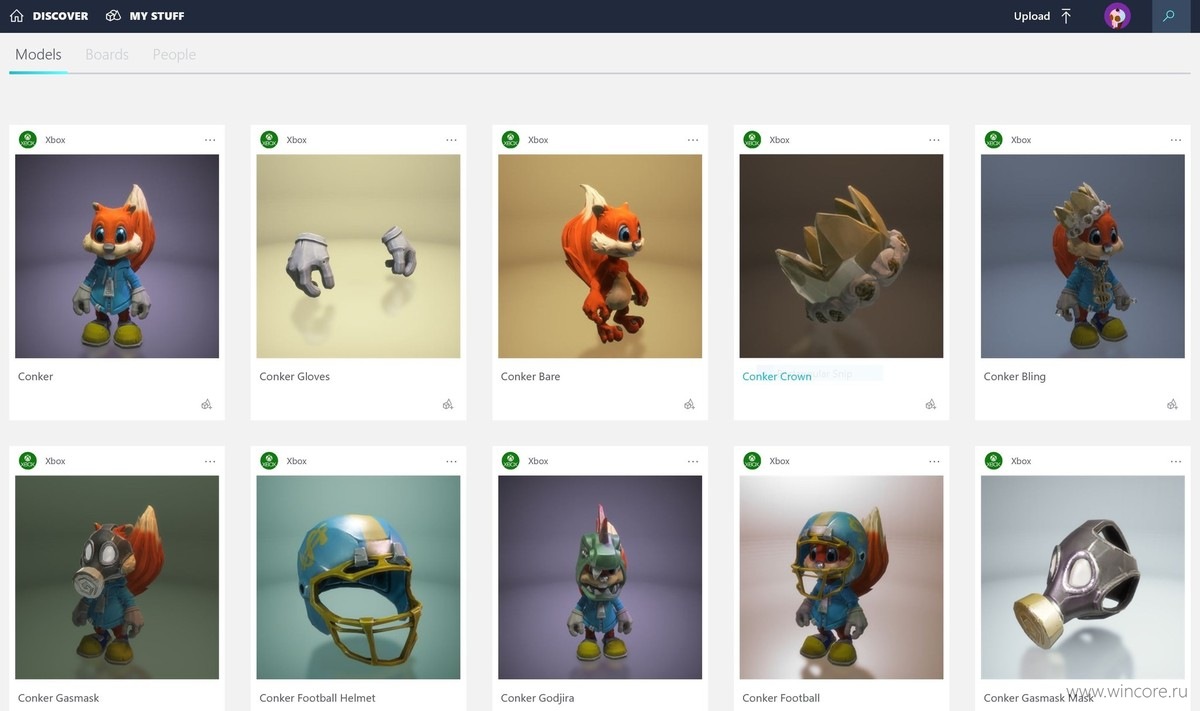This screenshot has height=711, width=1200.
Task: Click the remix icon on Conker Crown card
Action: [x=931, y=405]
